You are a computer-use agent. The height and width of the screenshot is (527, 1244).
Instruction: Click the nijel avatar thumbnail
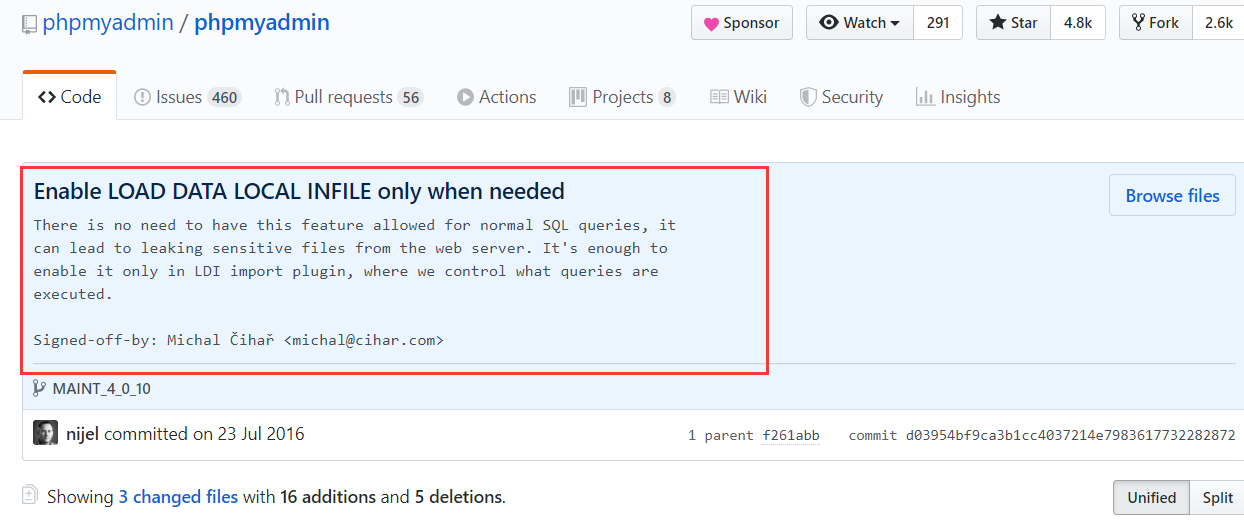click(x=45, y=433)
